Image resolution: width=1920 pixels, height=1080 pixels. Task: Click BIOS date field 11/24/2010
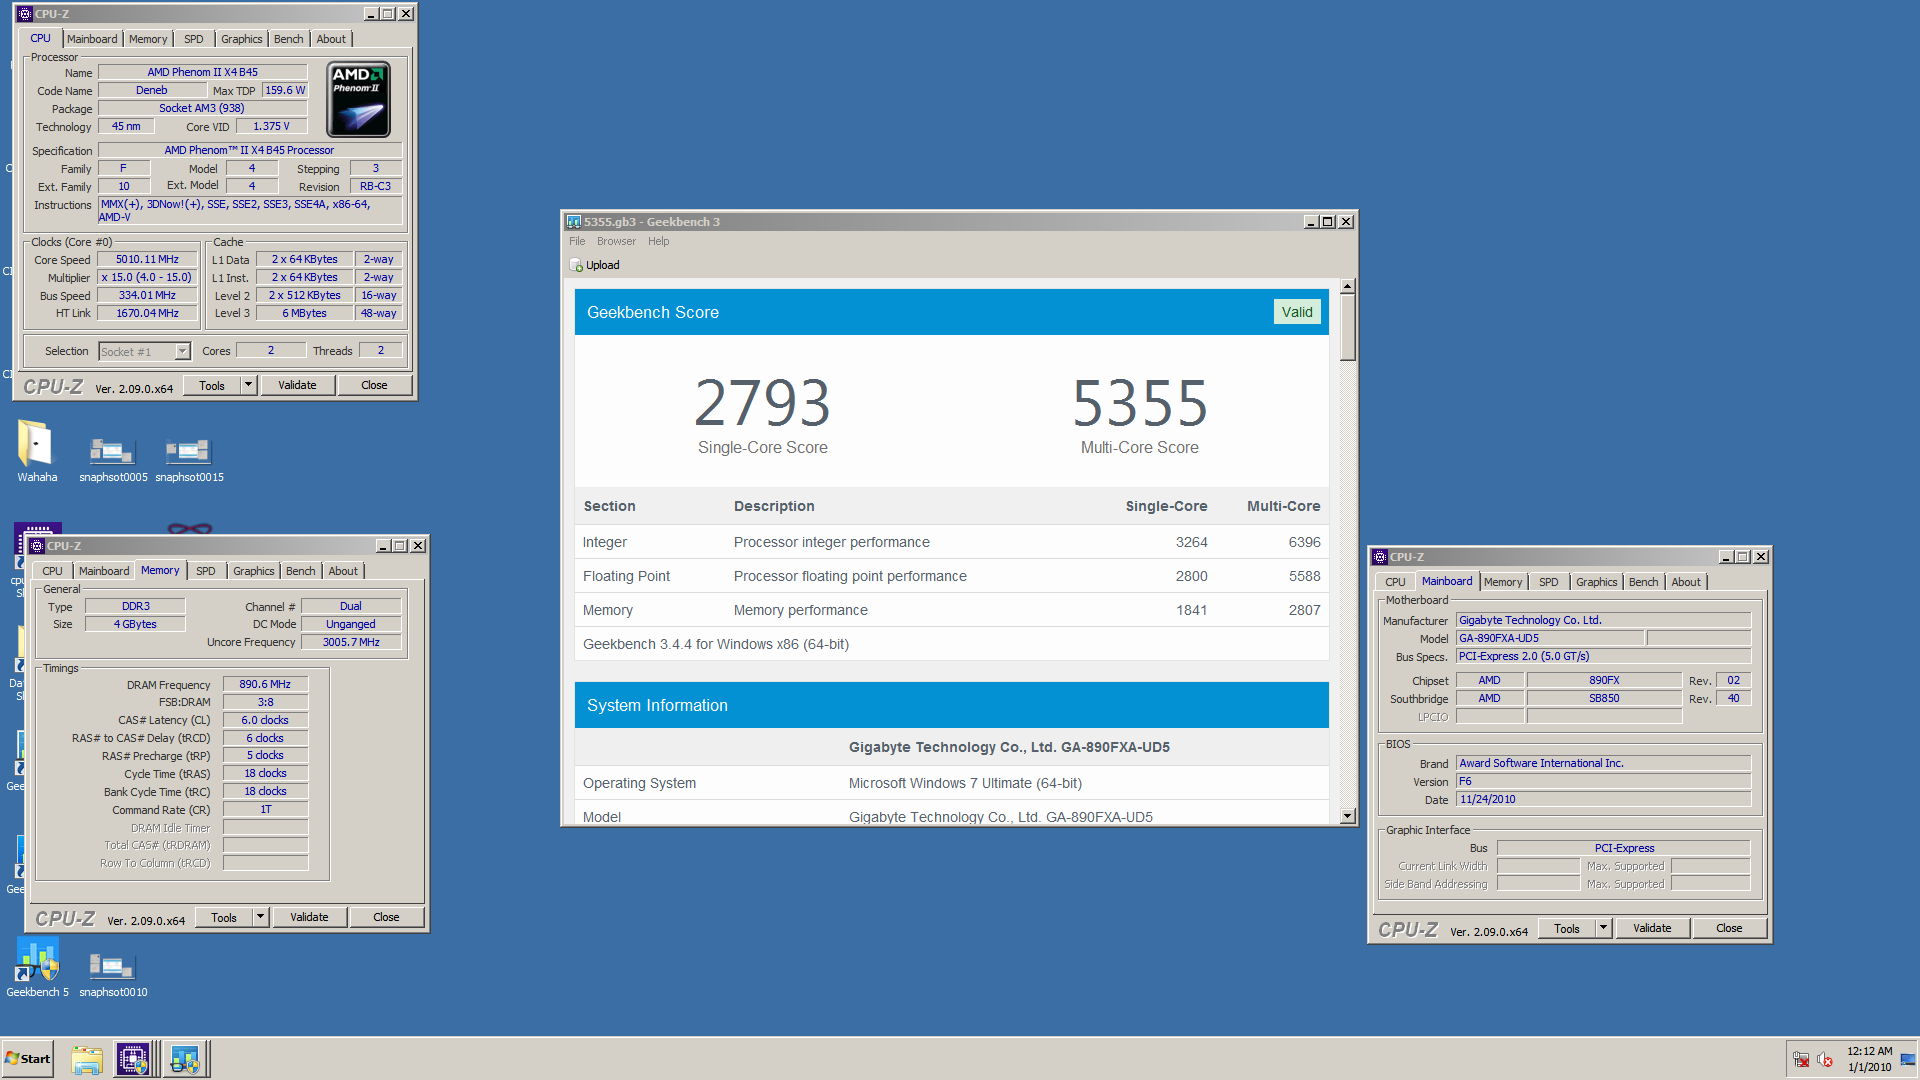coord(1603,799)
